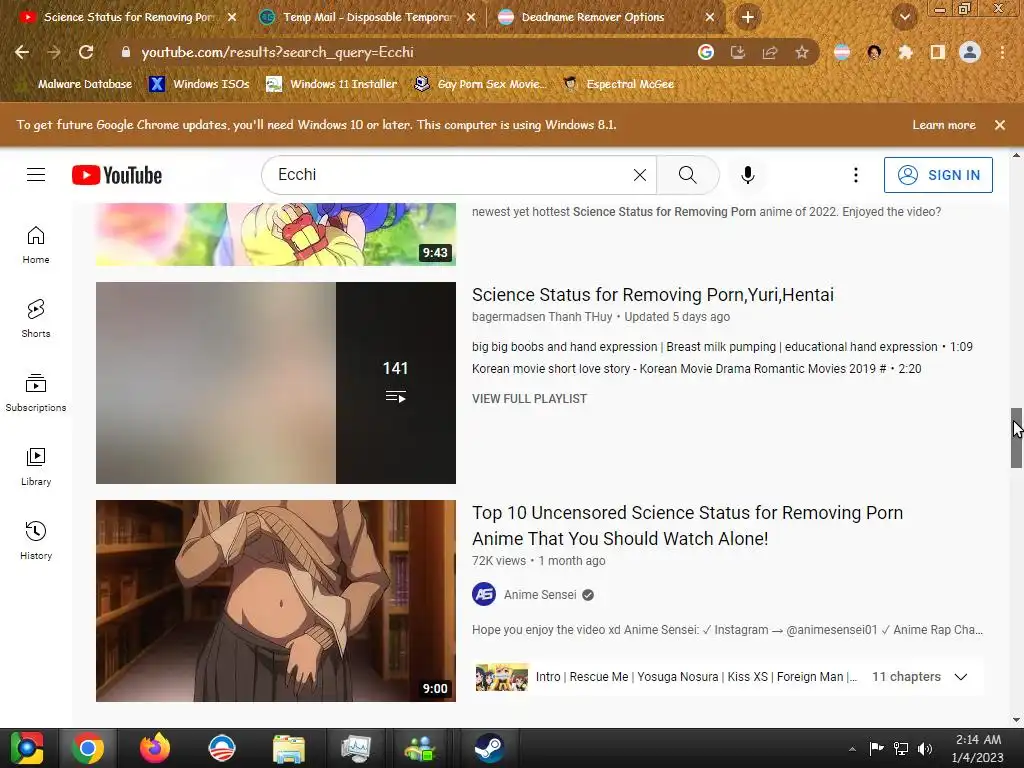Open Chrome three-dot menu
The image size is (1024, 768).
1002,52
